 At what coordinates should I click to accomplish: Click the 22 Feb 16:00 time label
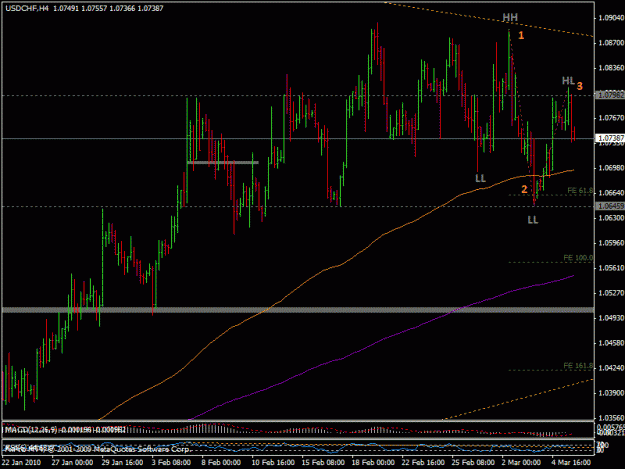click(x=423, y=462)
